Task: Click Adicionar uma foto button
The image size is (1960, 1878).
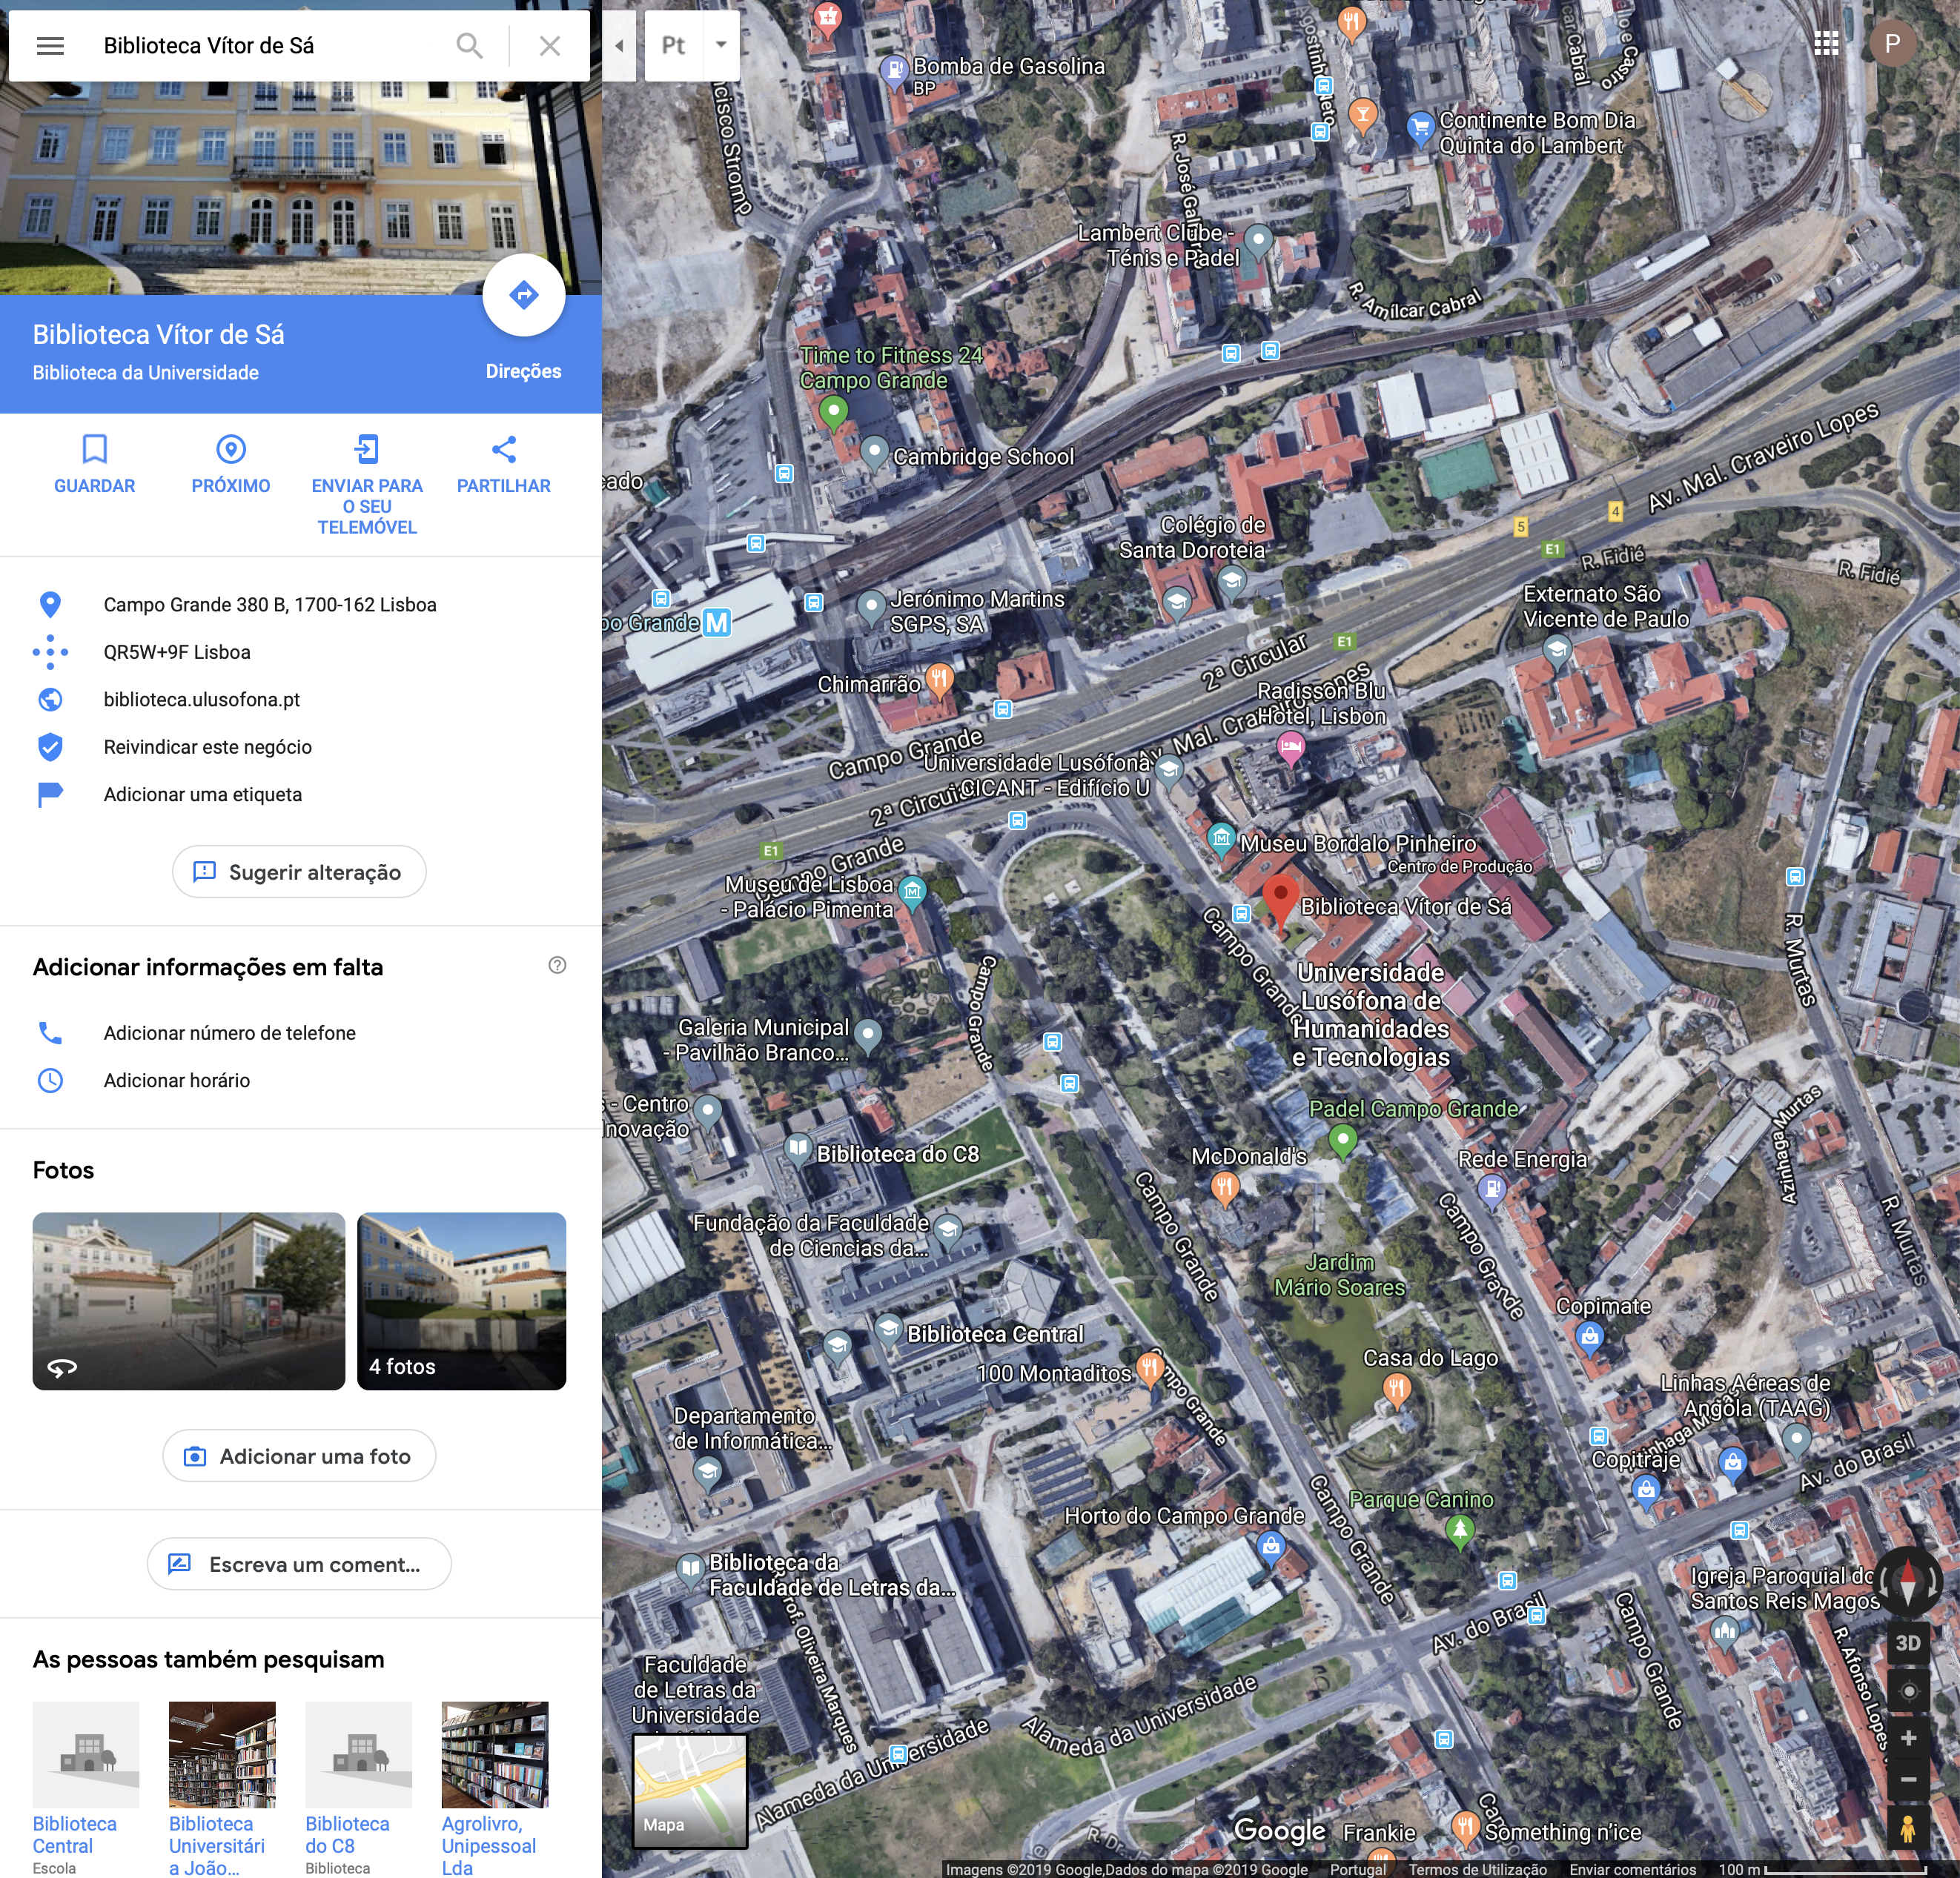Action: 299,1456
